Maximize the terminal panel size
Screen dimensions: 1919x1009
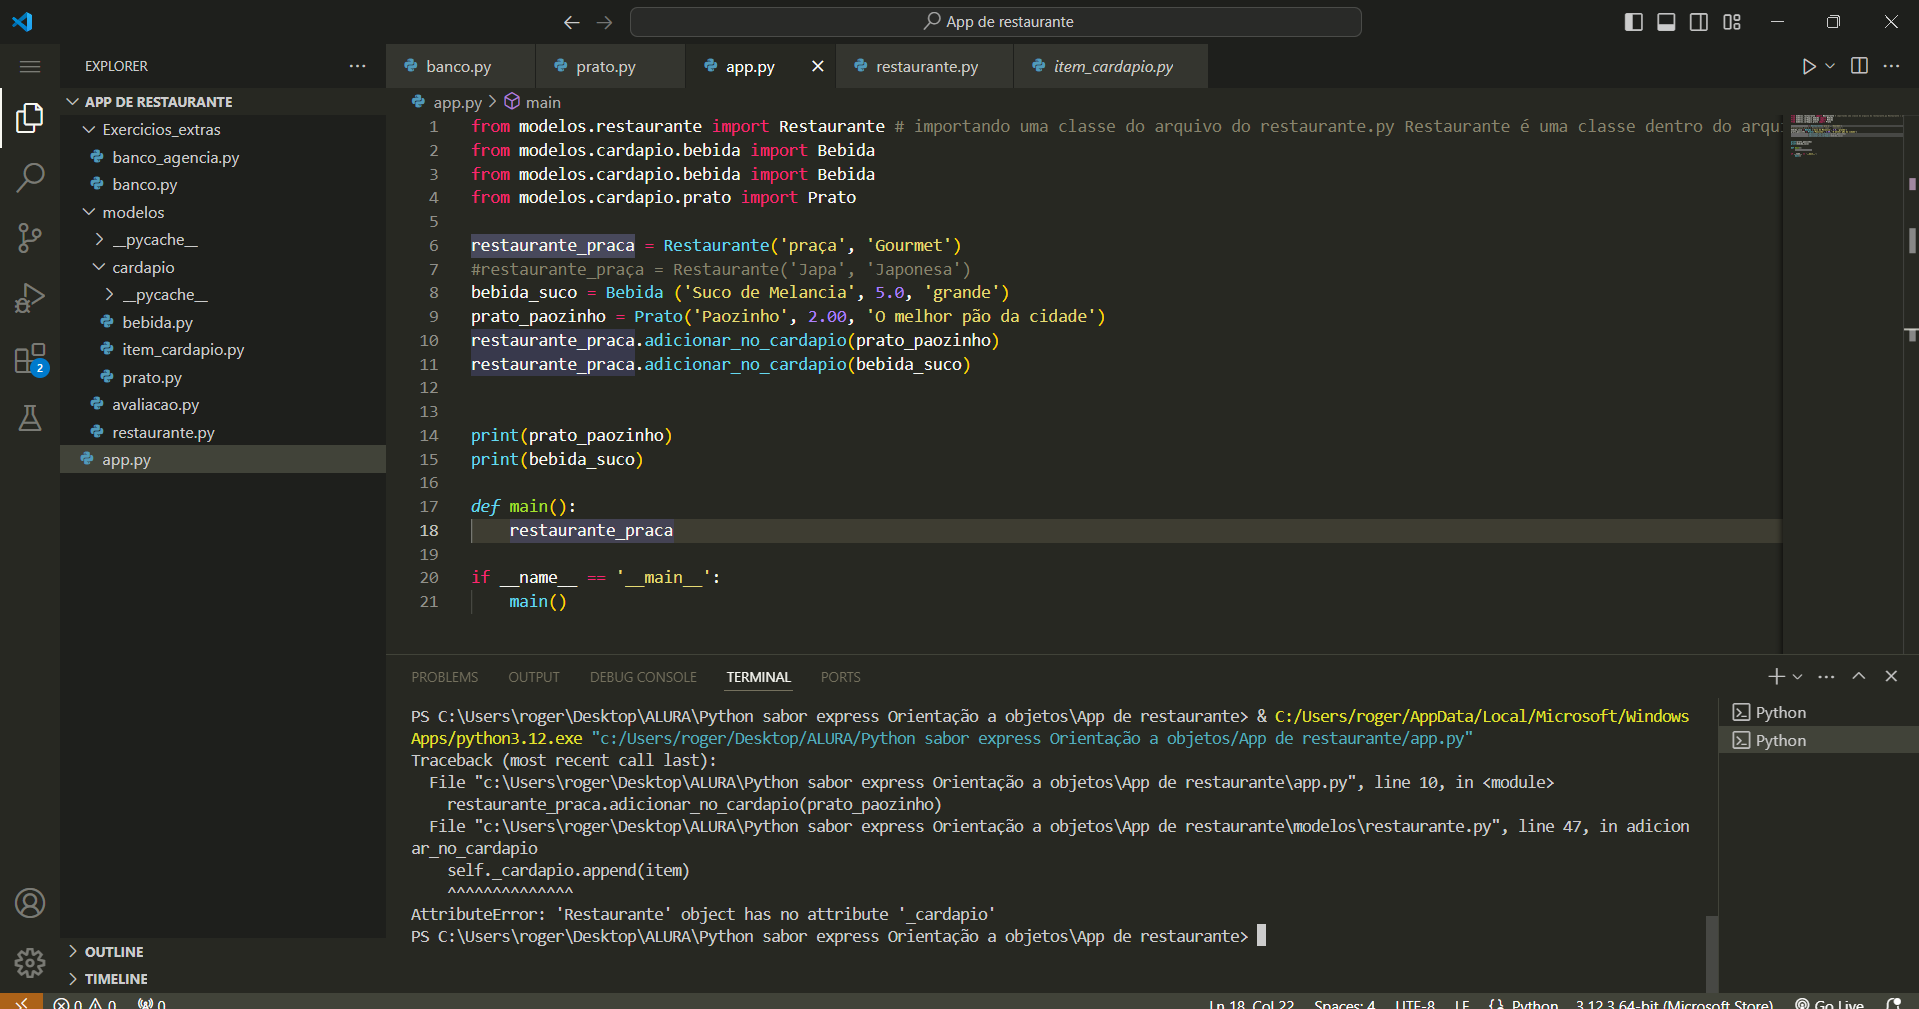coord(1859,677)
